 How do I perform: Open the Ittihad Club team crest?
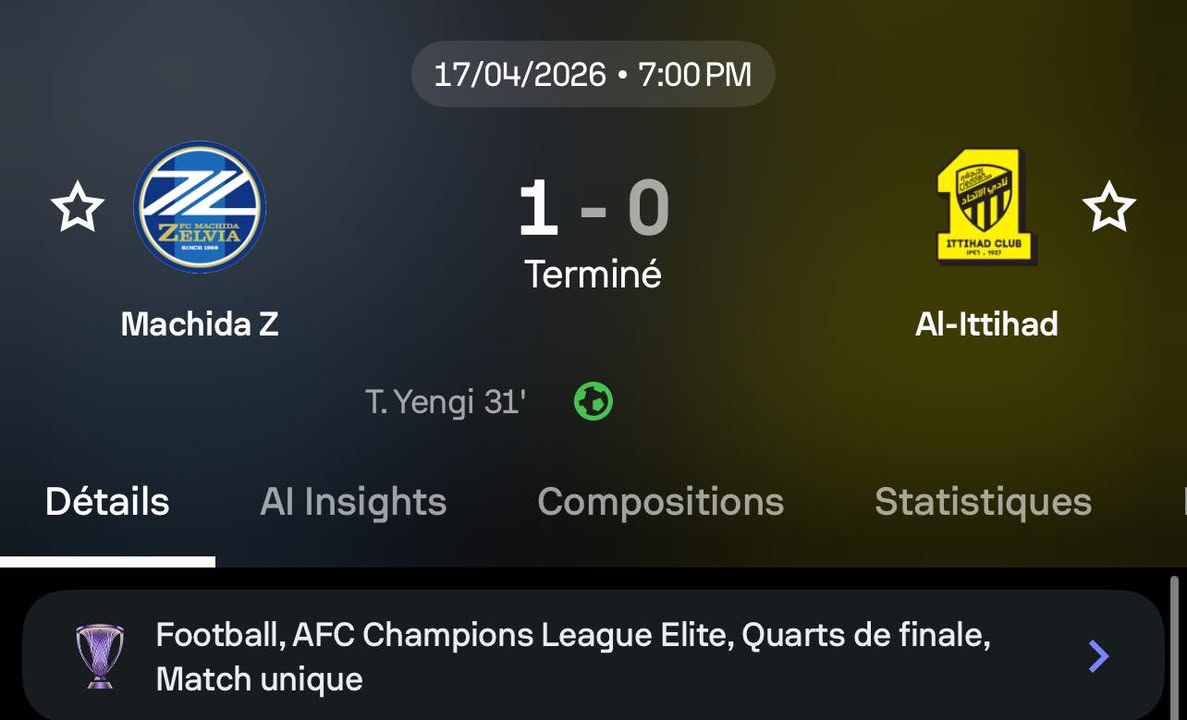coord(985,206)
